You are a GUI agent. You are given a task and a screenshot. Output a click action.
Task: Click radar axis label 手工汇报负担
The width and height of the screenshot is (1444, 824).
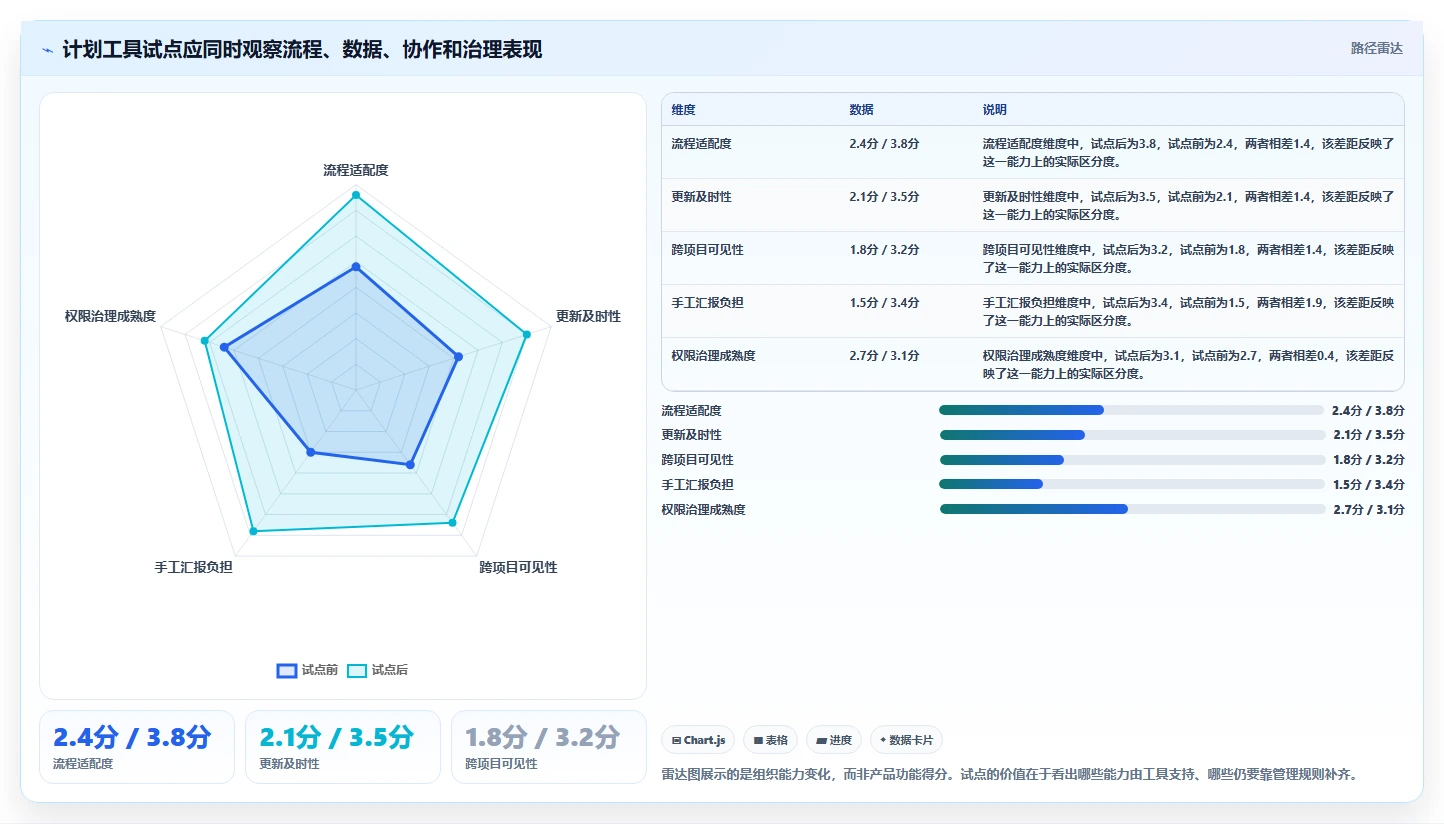[x=193, y=568]
